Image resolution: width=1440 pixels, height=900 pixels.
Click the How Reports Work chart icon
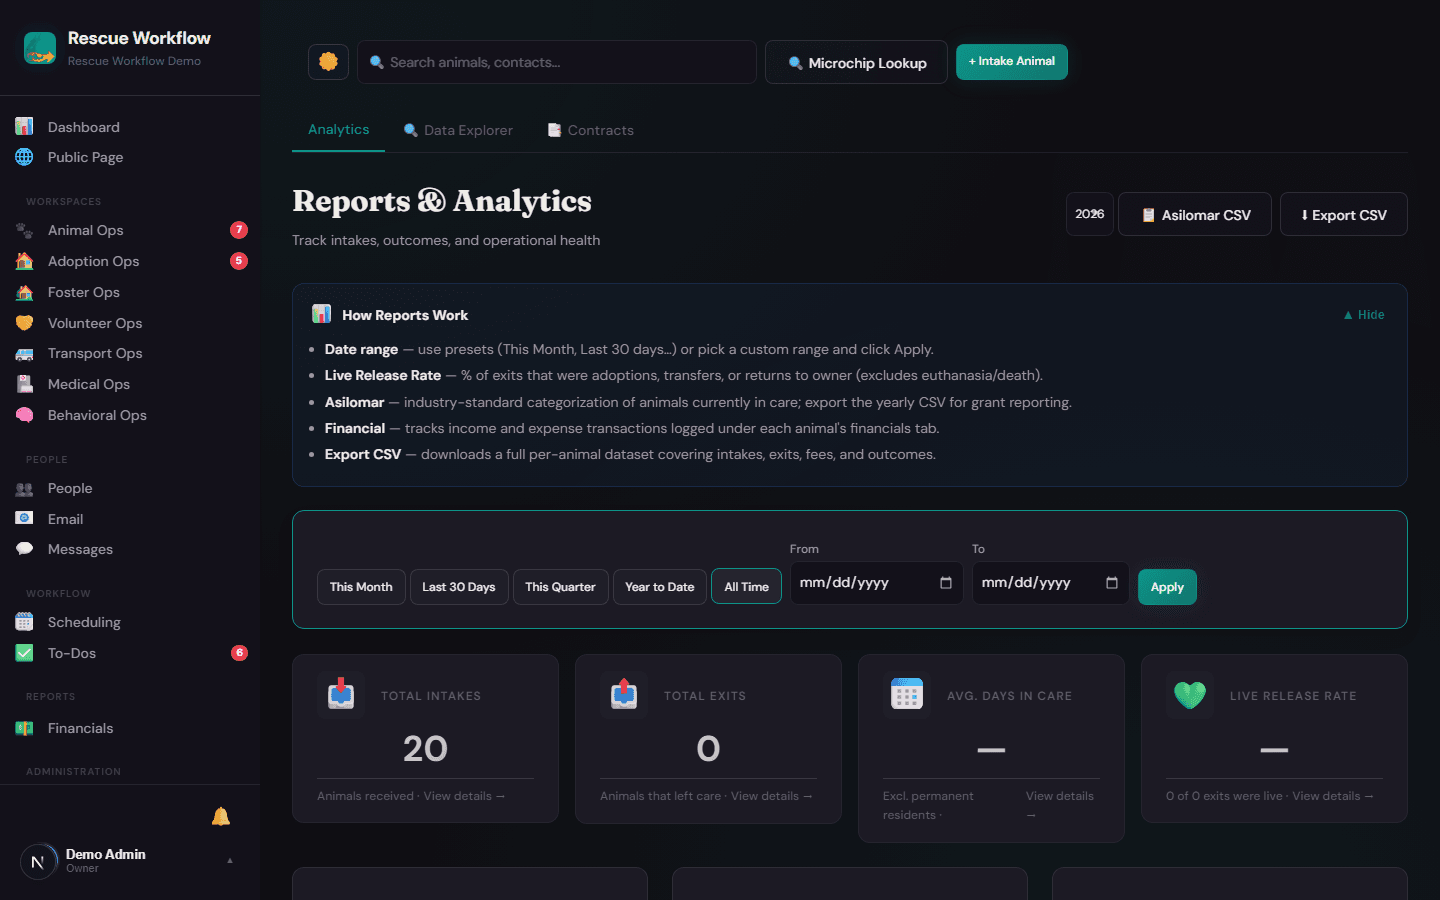coord(321,314)
